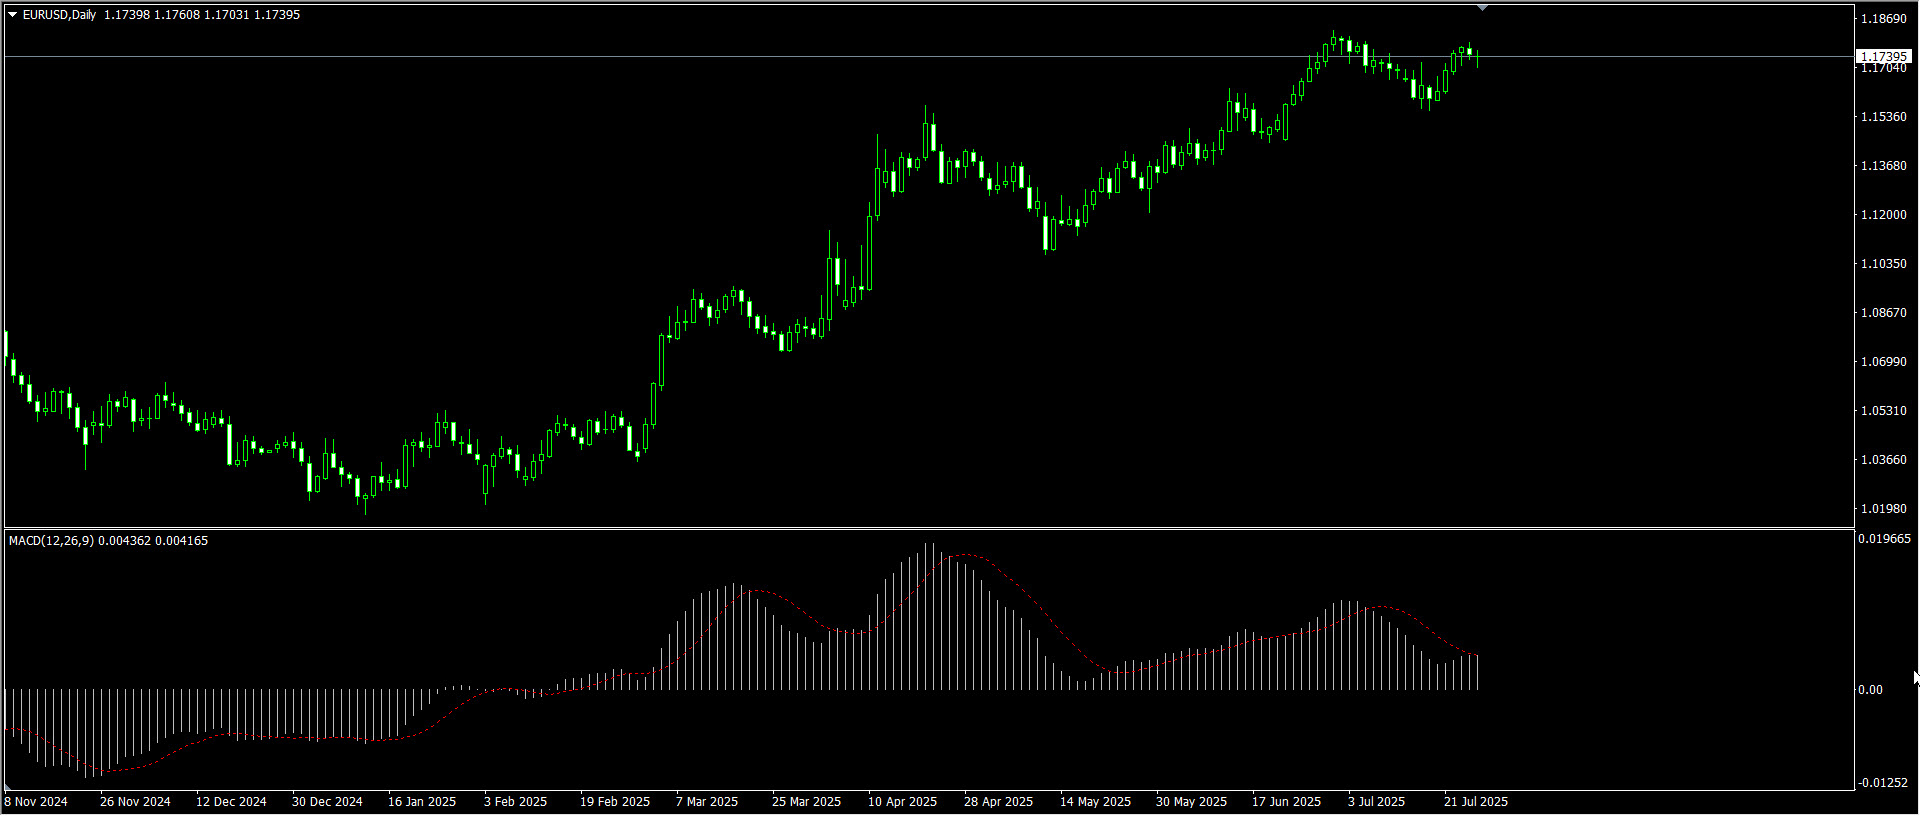1920x816 pixels.
Task: Click the 1.13680 price axis label
Action: point(1883,166)
